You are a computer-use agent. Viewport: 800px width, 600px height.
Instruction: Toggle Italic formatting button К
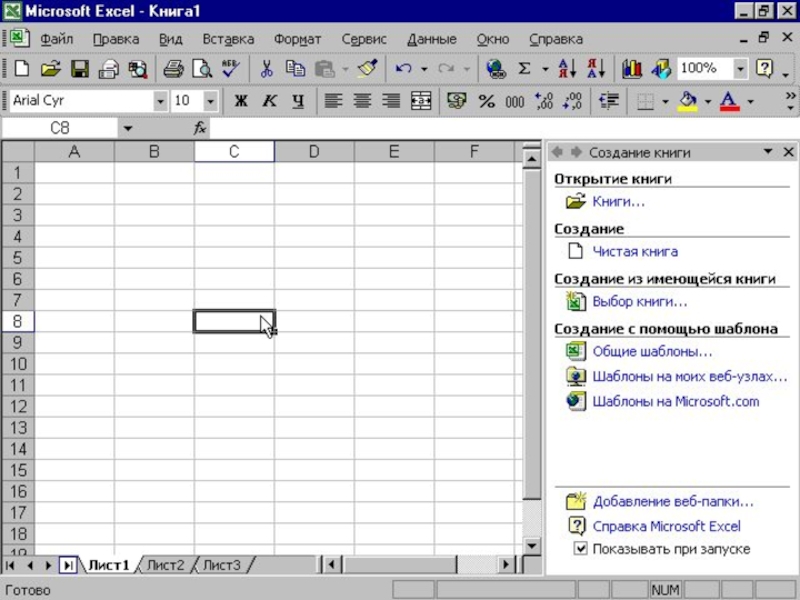[269, 101]
